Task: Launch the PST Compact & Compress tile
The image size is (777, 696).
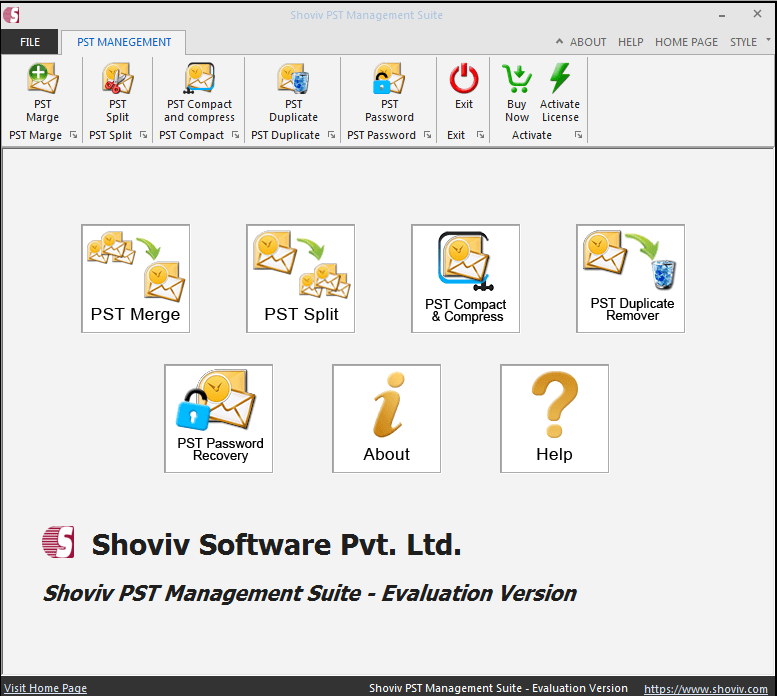Action: coord(466,278)
